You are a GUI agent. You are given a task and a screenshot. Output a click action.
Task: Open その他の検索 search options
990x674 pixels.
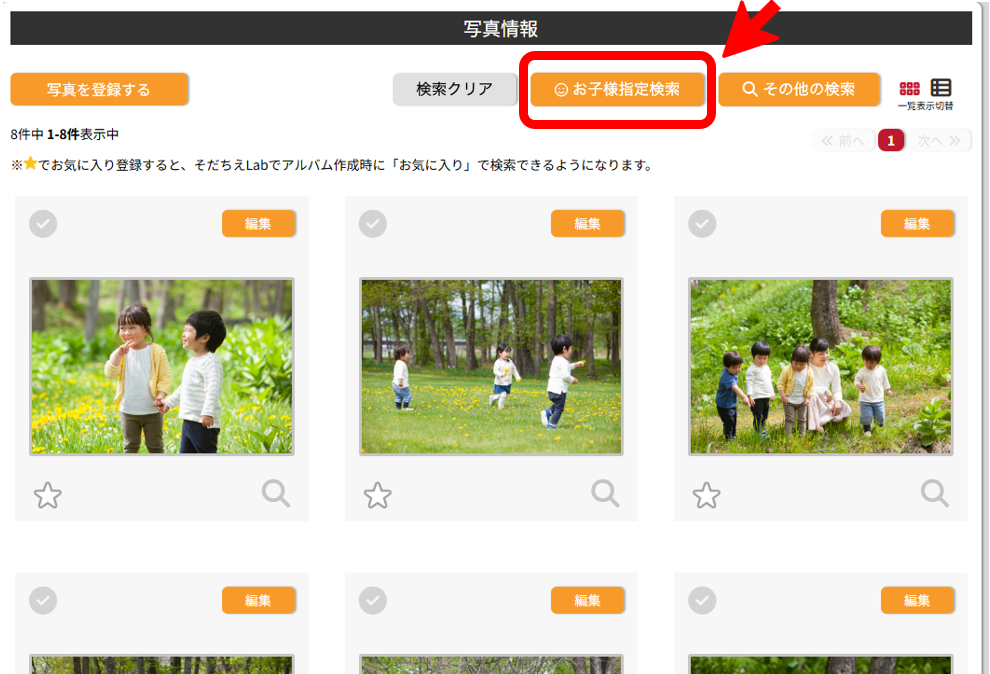coord(799,89)
